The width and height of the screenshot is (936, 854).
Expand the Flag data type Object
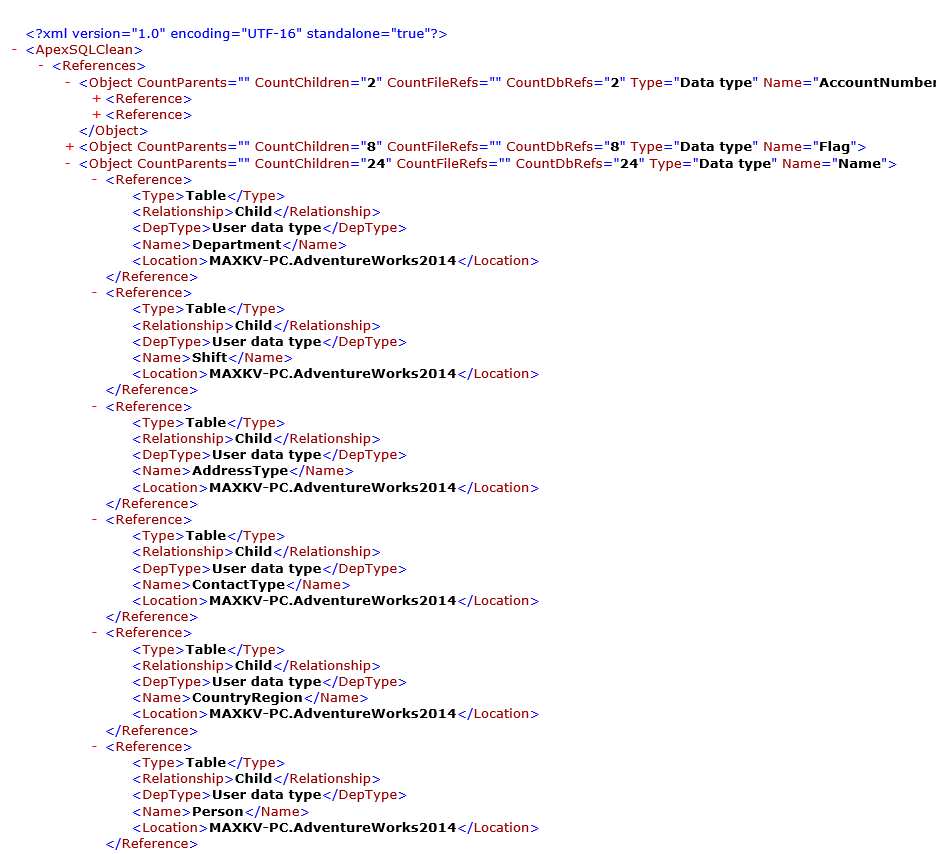pyautogui.click(x=70, y=147)
